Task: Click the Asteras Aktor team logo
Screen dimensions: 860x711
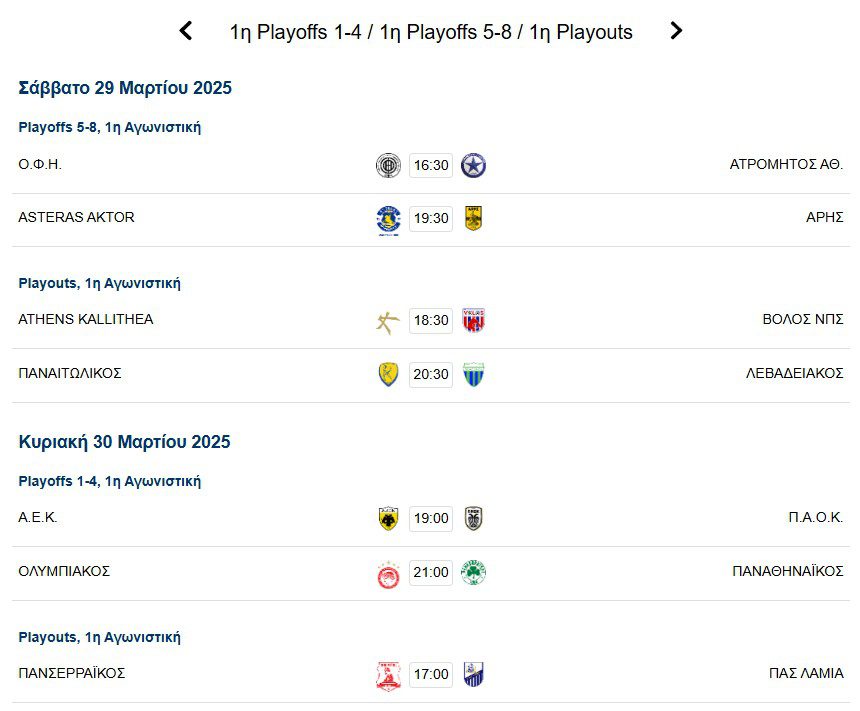Action: 388,218
